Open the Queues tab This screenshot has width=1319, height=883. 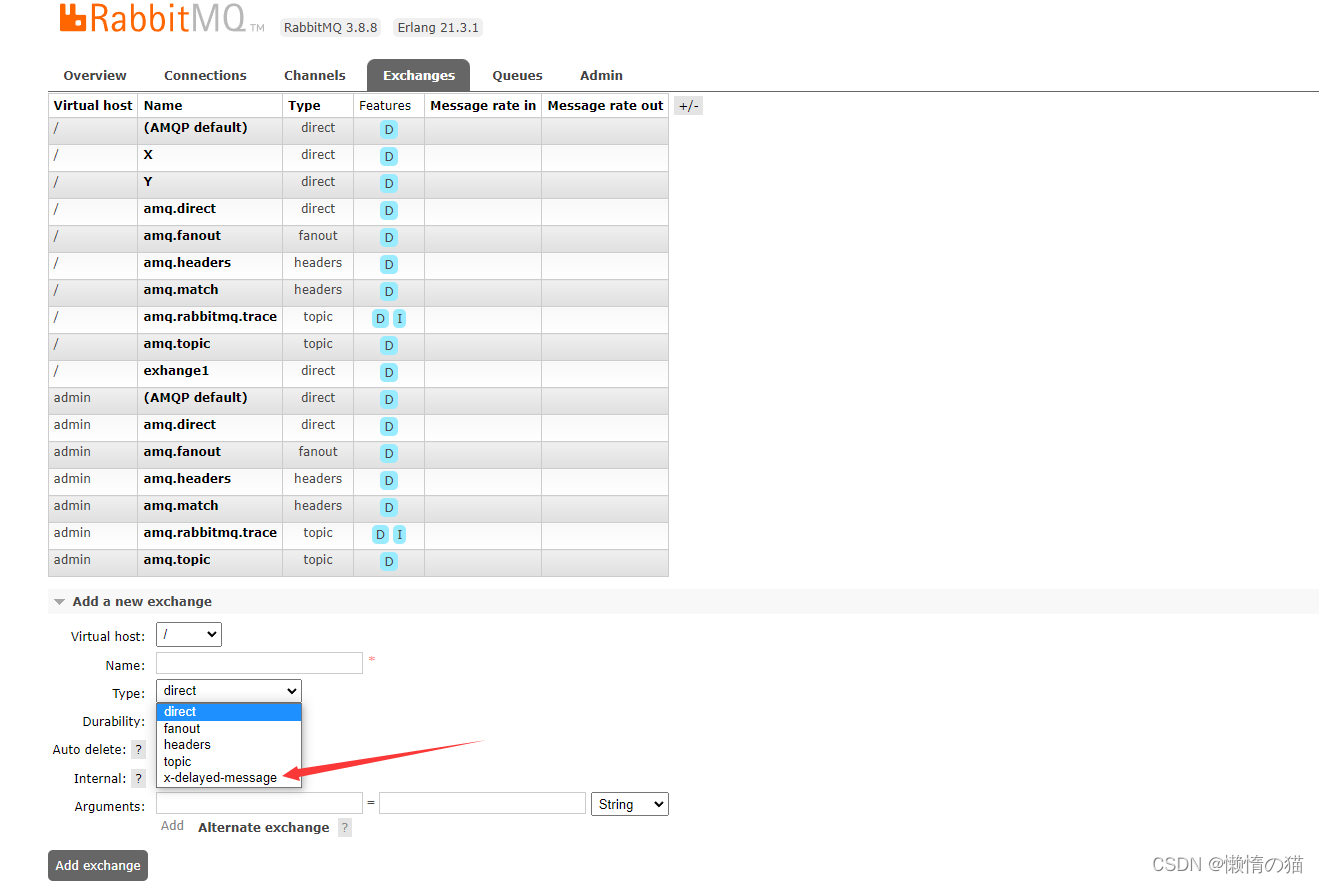coord(517,75)
